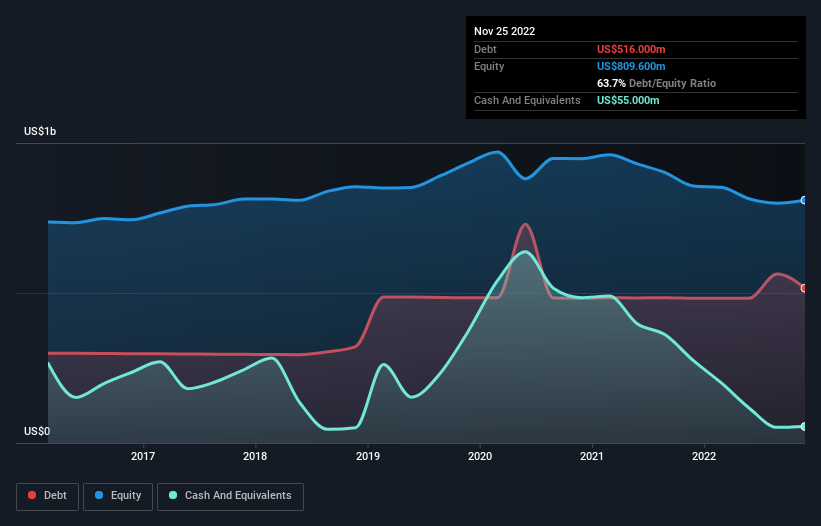821x526 pixels.
Task: Click the 2017 axis label
Action: [x=143, y=456]
